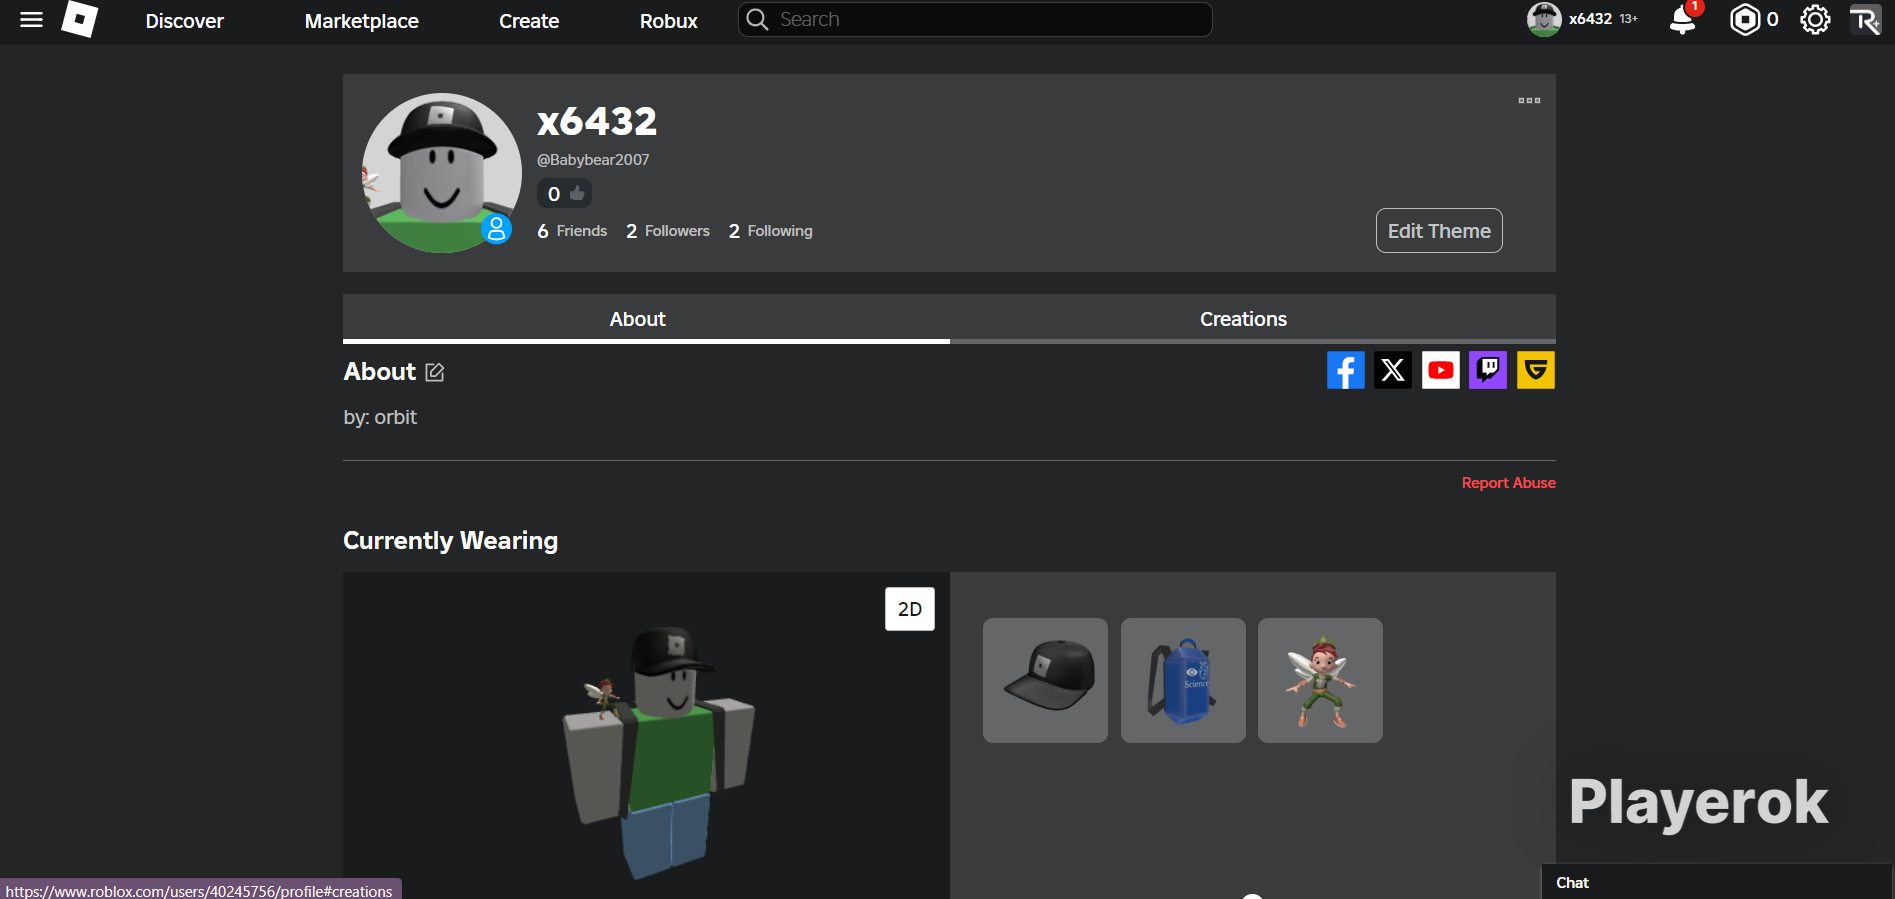Open the Create page
Image resolution: width=1895 pixels, height=899 pixels.
pyautogui.click(x=529, y=21)
